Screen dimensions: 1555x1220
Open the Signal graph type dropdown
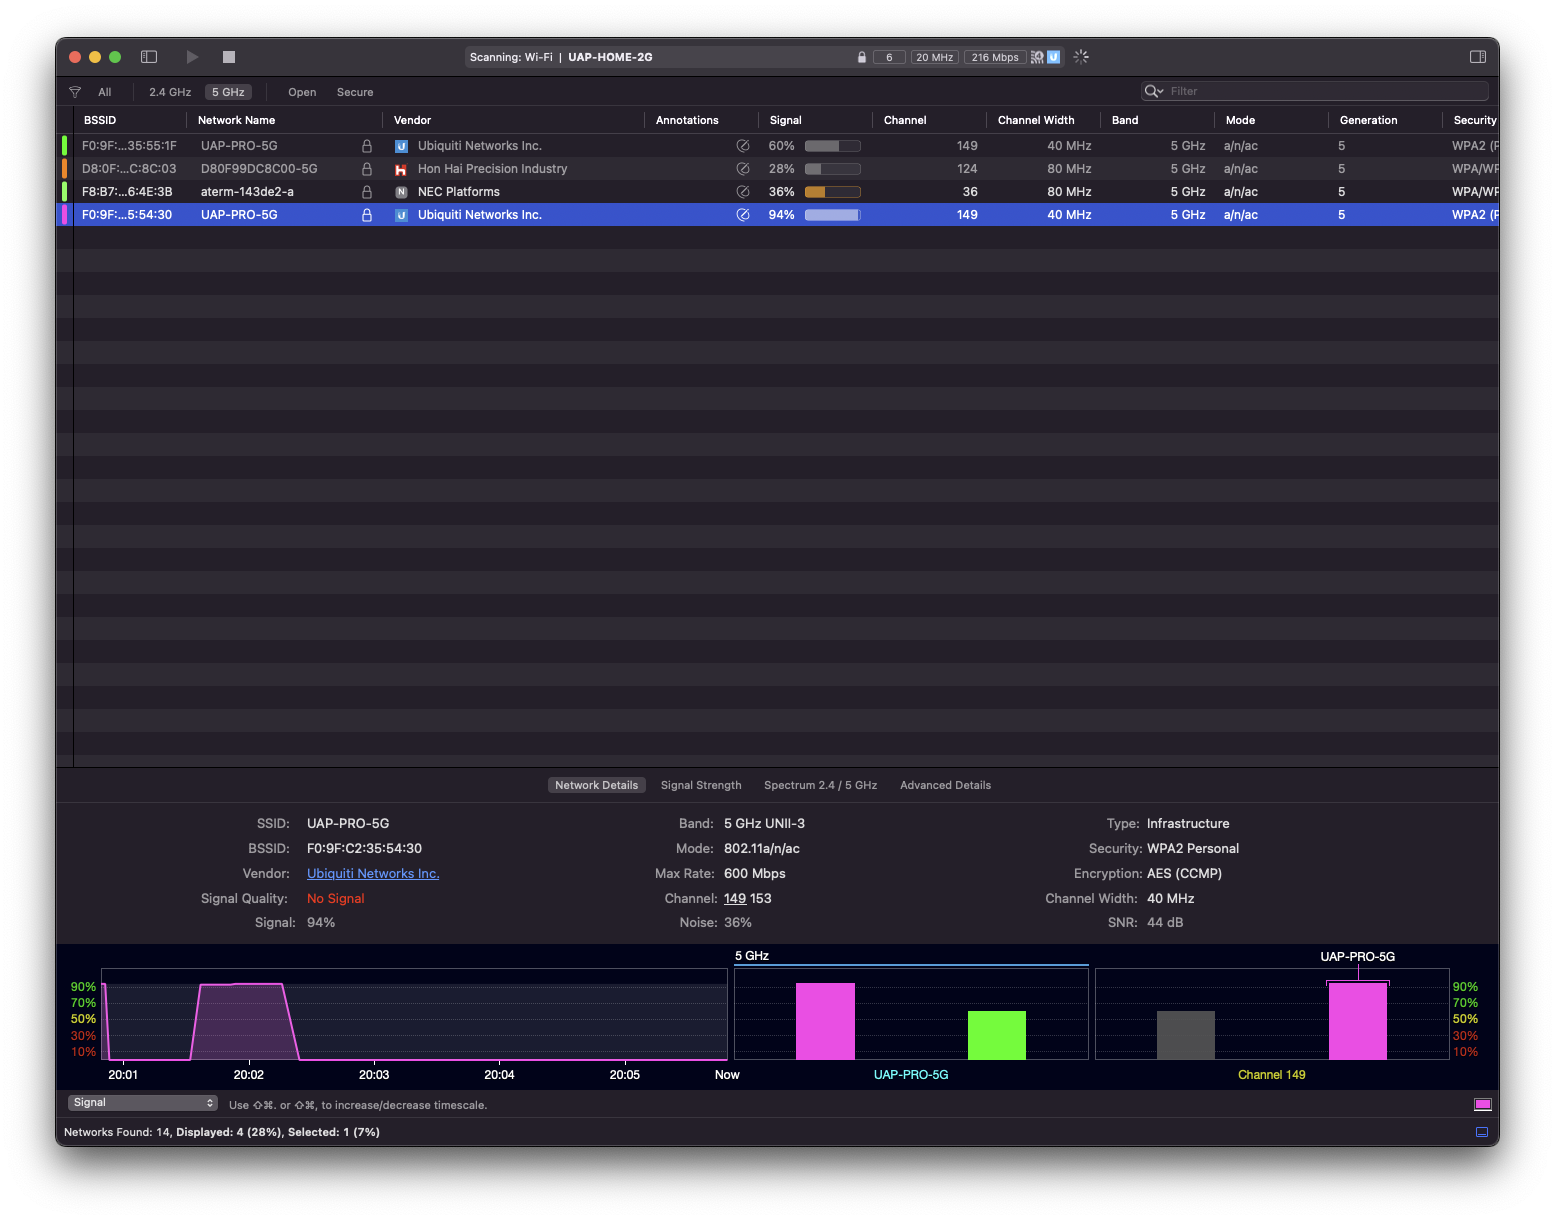143,1103
